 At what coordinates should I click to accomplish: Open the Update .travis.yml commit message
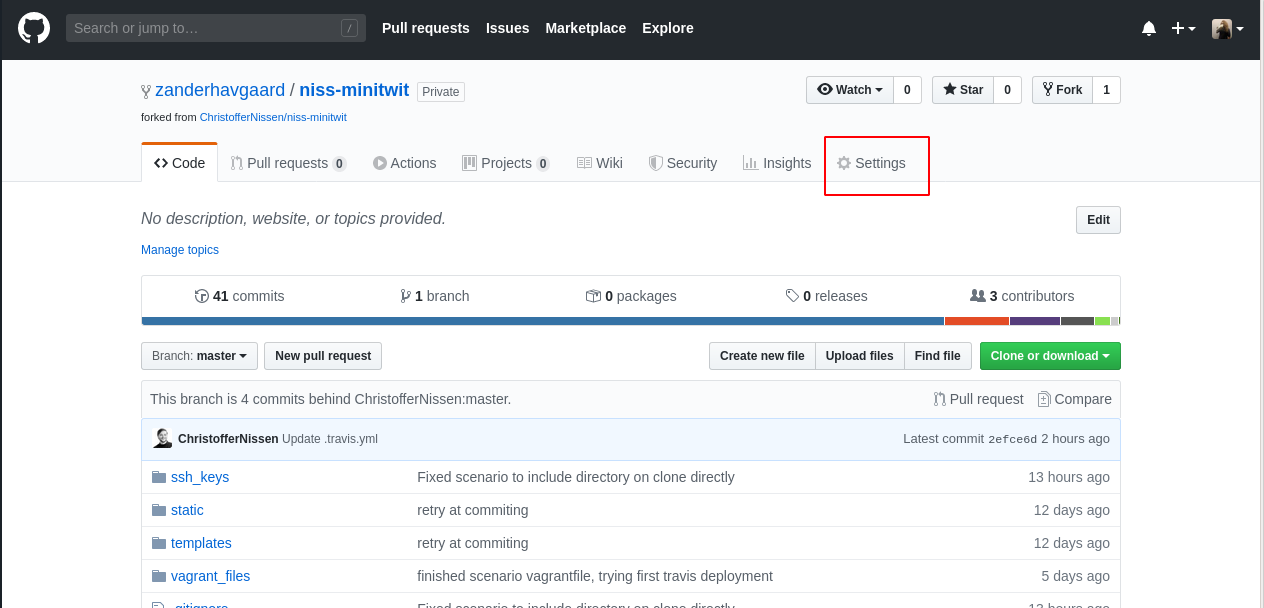[330, 439]
